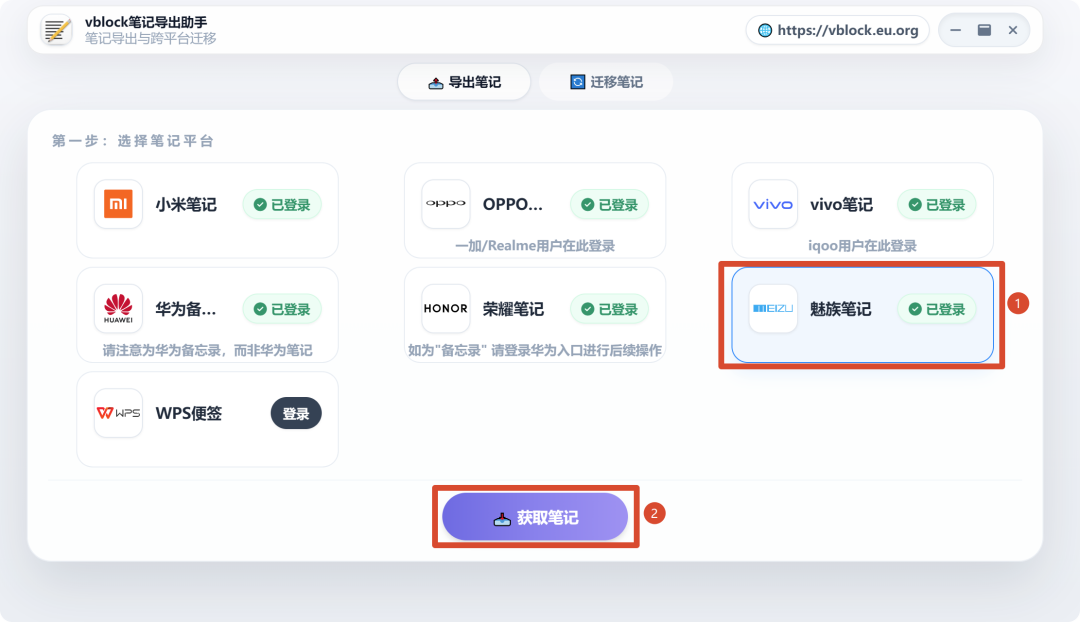The width and height of the screenshot is (1080, 622).
Task: Click the MEIZU logo icon
Action: [x=773, y=309]
